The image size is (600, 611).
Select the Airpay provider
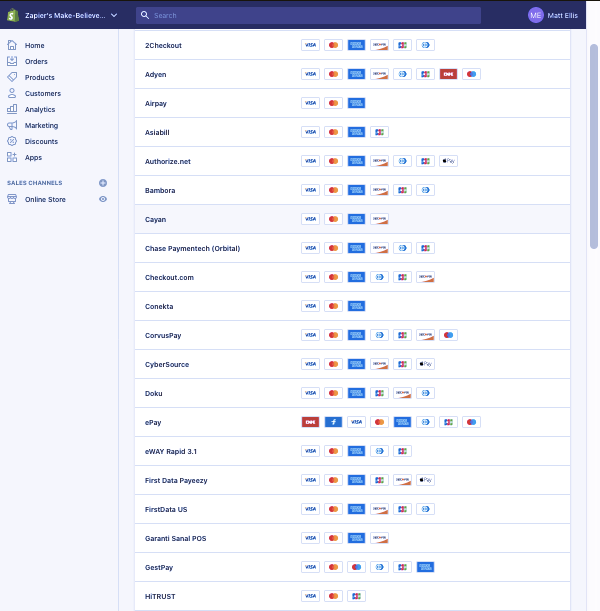(352, 103)
